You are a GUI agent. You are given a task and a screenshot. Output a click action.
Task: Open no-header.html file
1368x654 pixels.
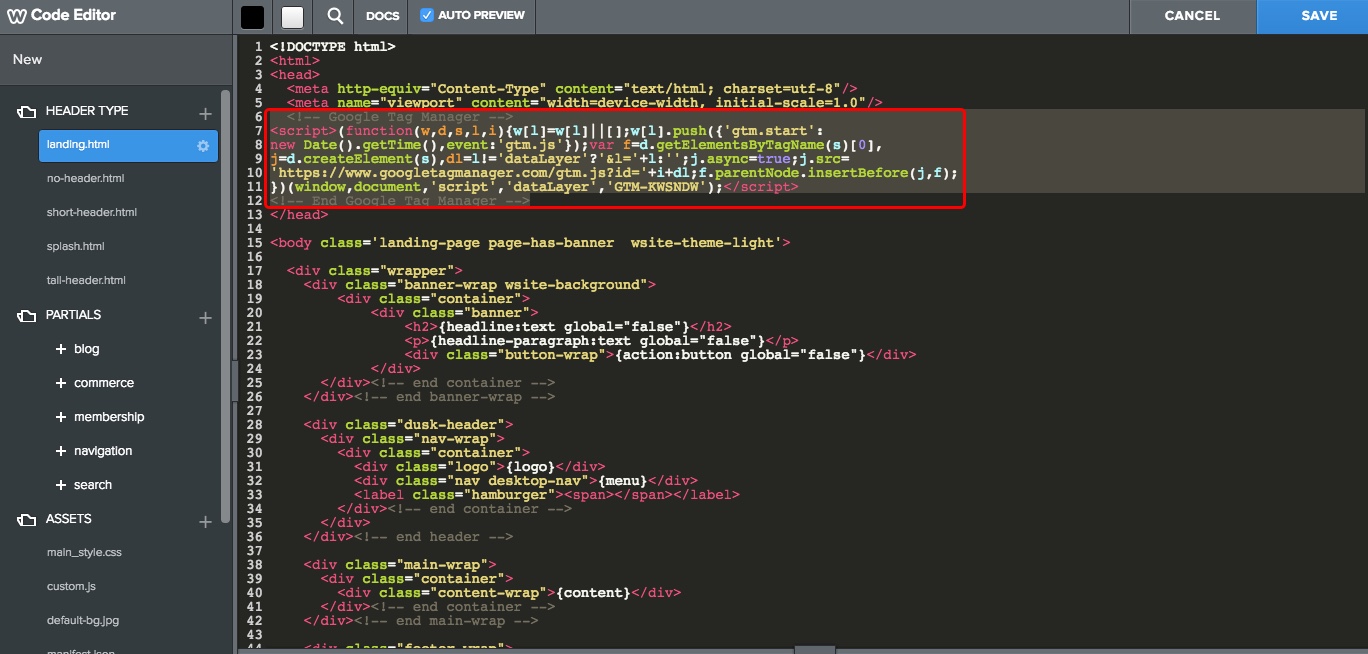tap(86, 179)
